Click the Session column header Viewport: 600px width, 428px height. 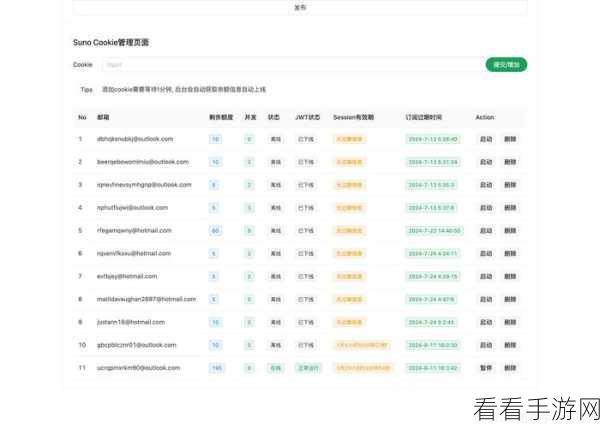(x=353, y=117)
